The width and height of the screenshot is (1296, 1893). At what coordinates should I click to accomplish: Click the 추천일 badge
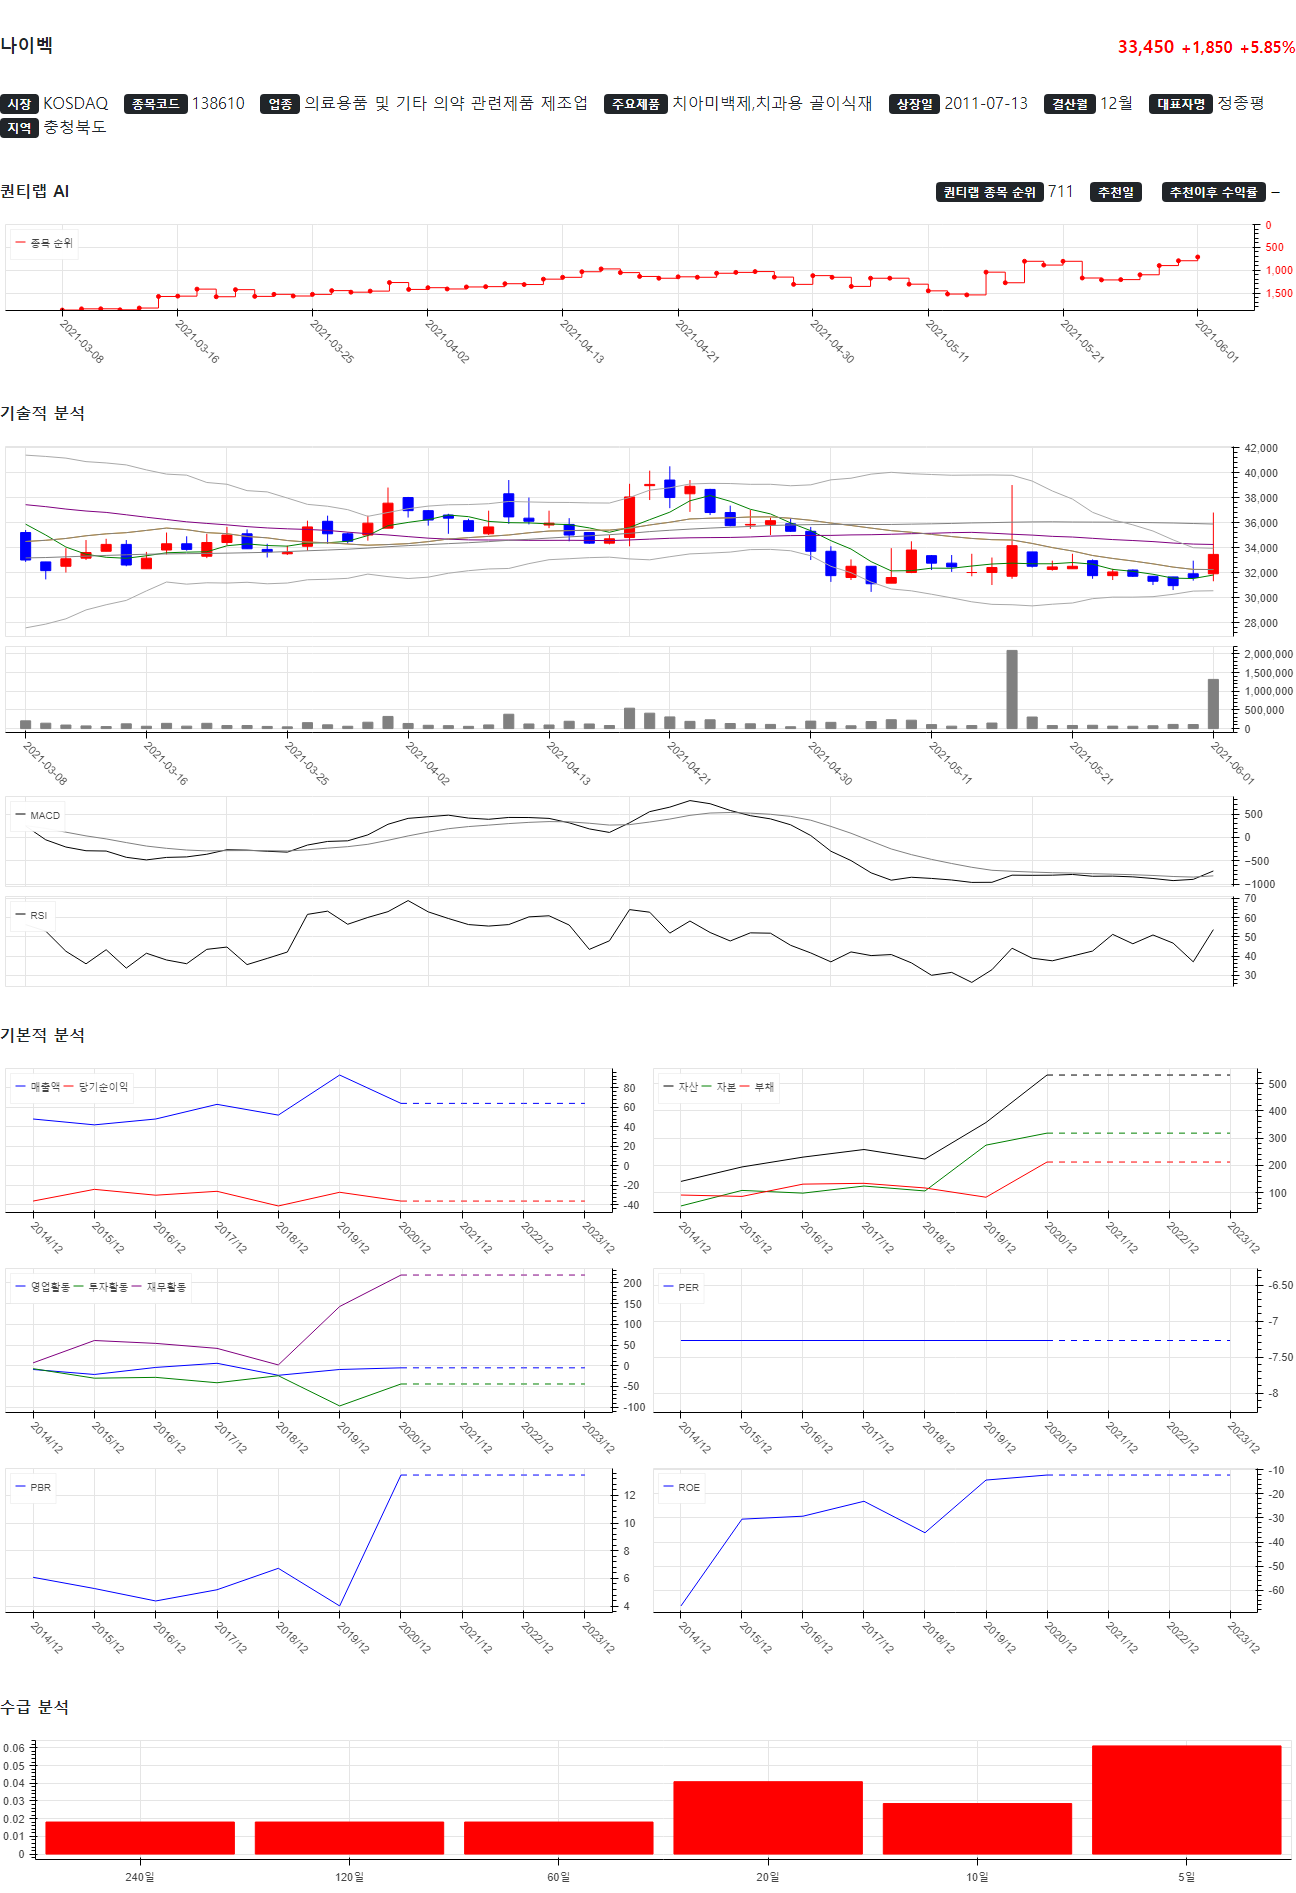pyautogui.click(x=1116, y=192)
